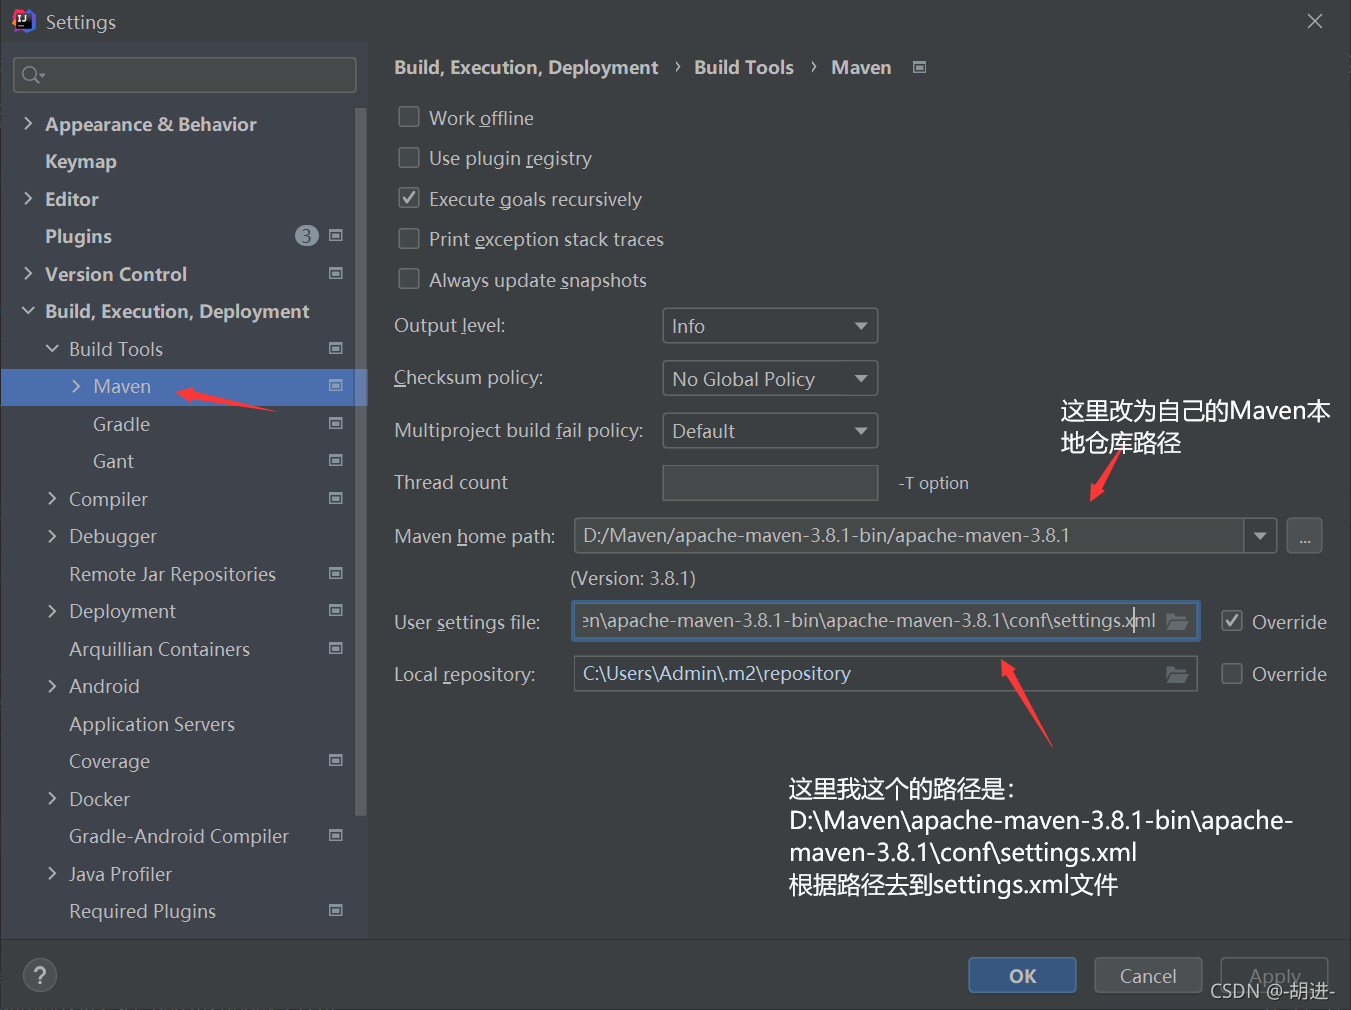Image resolution: width=1351 pixels, height=1010 pixels.
Task: Click the project-level icon beside Gradle
Action: (336, 423)
